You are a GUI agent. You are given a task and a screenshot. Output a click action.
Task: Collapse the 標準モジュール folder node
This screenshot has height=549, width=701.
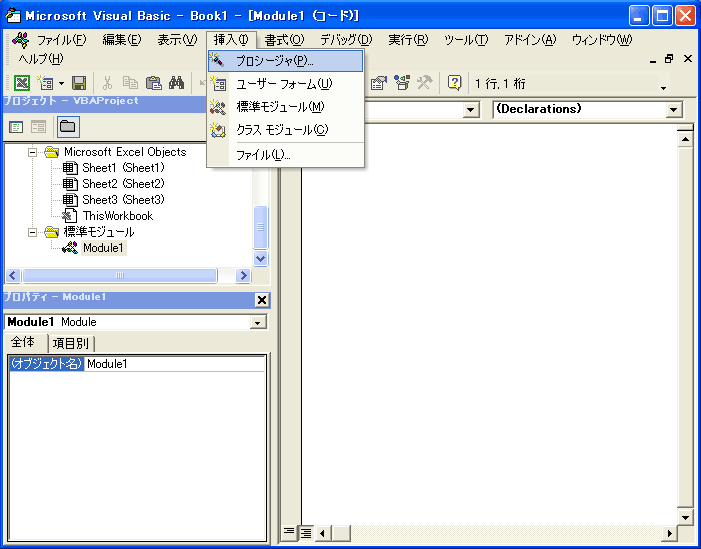click(x=32, y=232)
